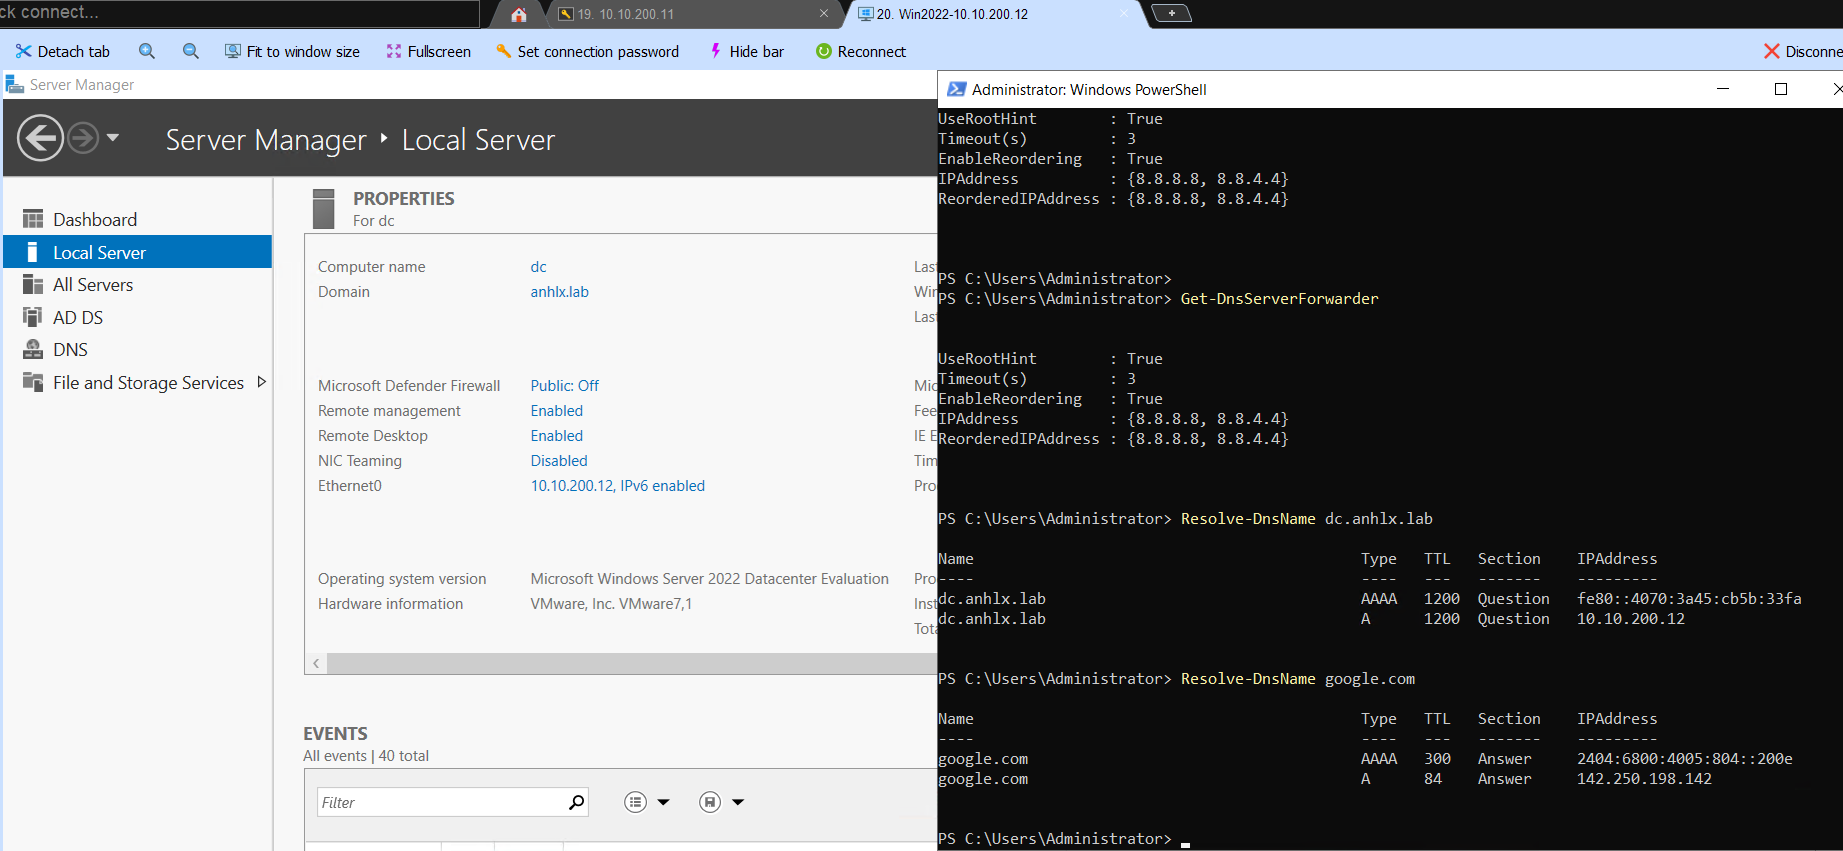
Task: Select DNS in the Server Manager sidebar
Action: click(x=70, y=350)
